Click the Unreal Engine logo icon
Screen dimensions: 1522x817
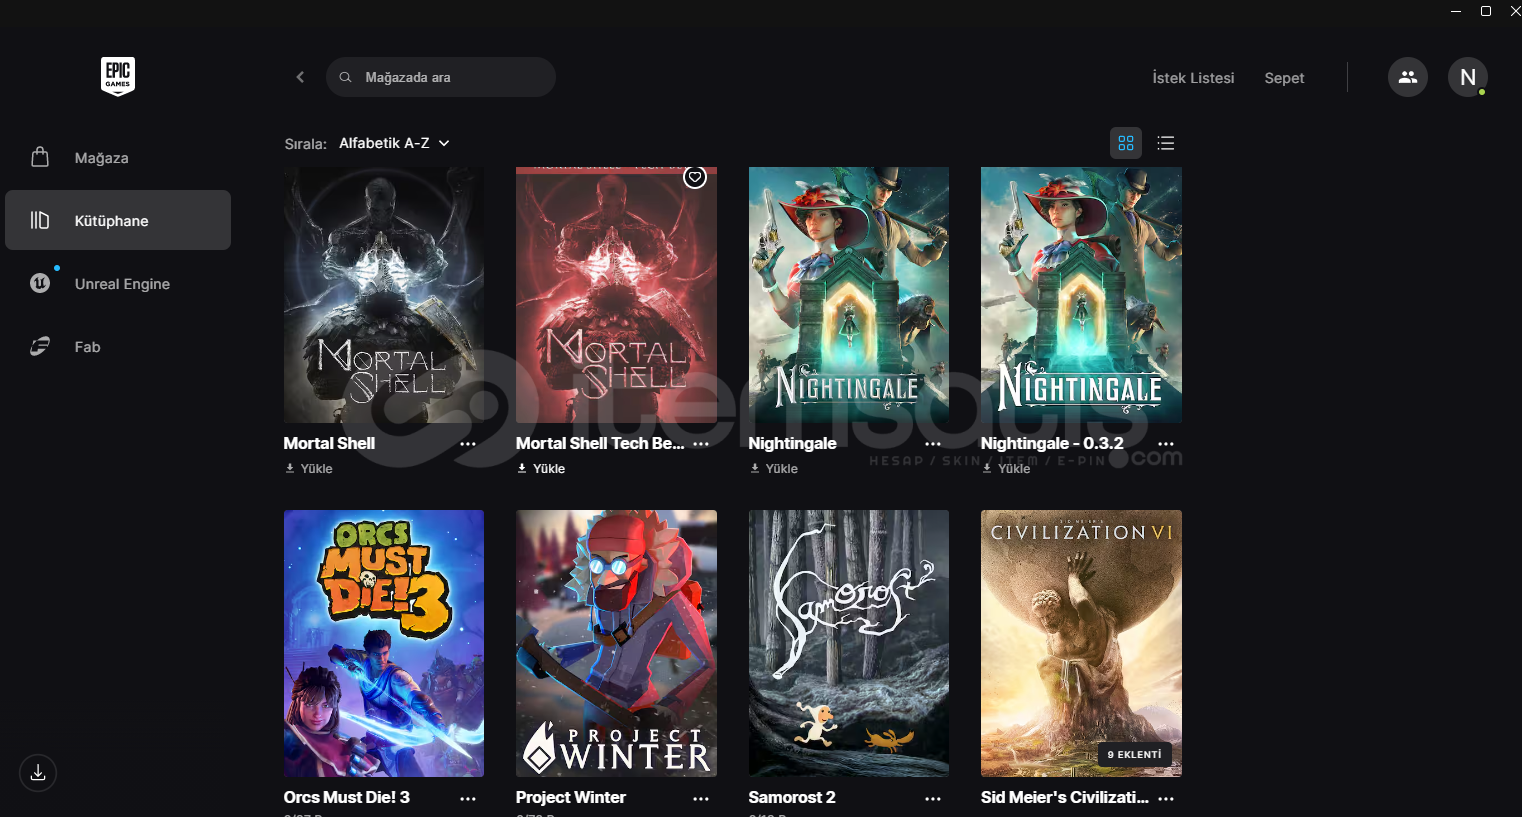click(x=40, y=283)
